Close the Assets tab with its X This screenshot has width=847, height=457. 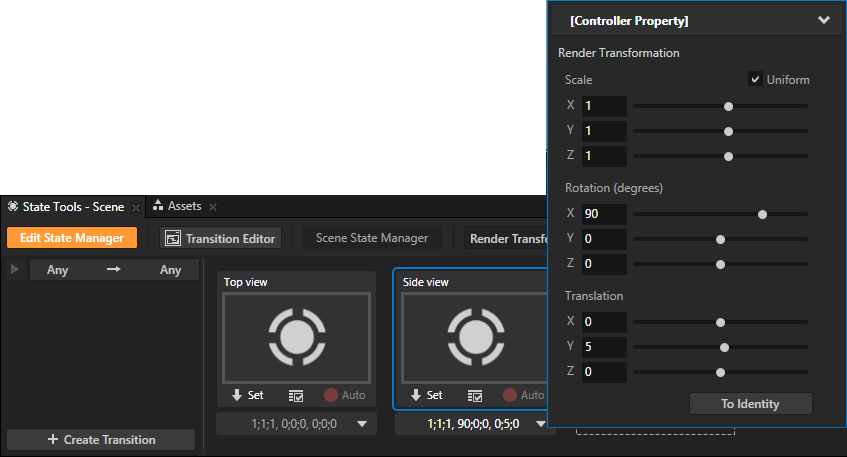[213, 207]
